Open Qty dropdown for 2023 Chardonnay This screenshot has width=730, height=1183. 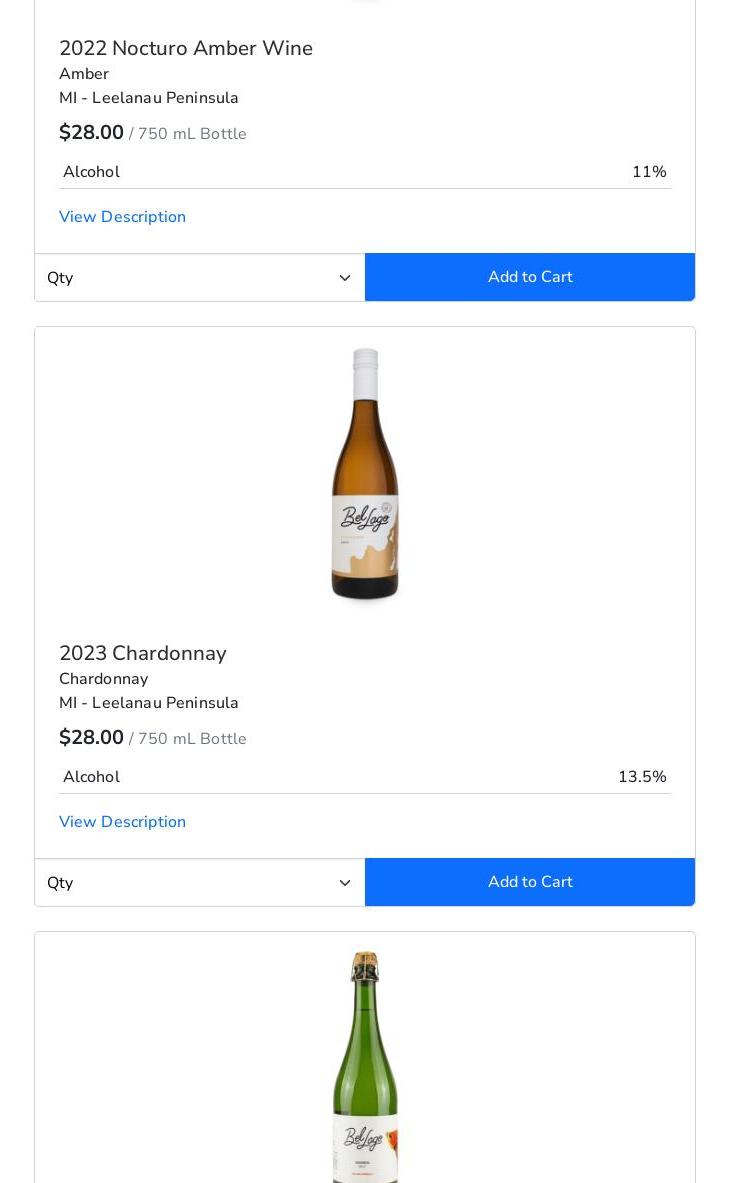tap(200, 883)
